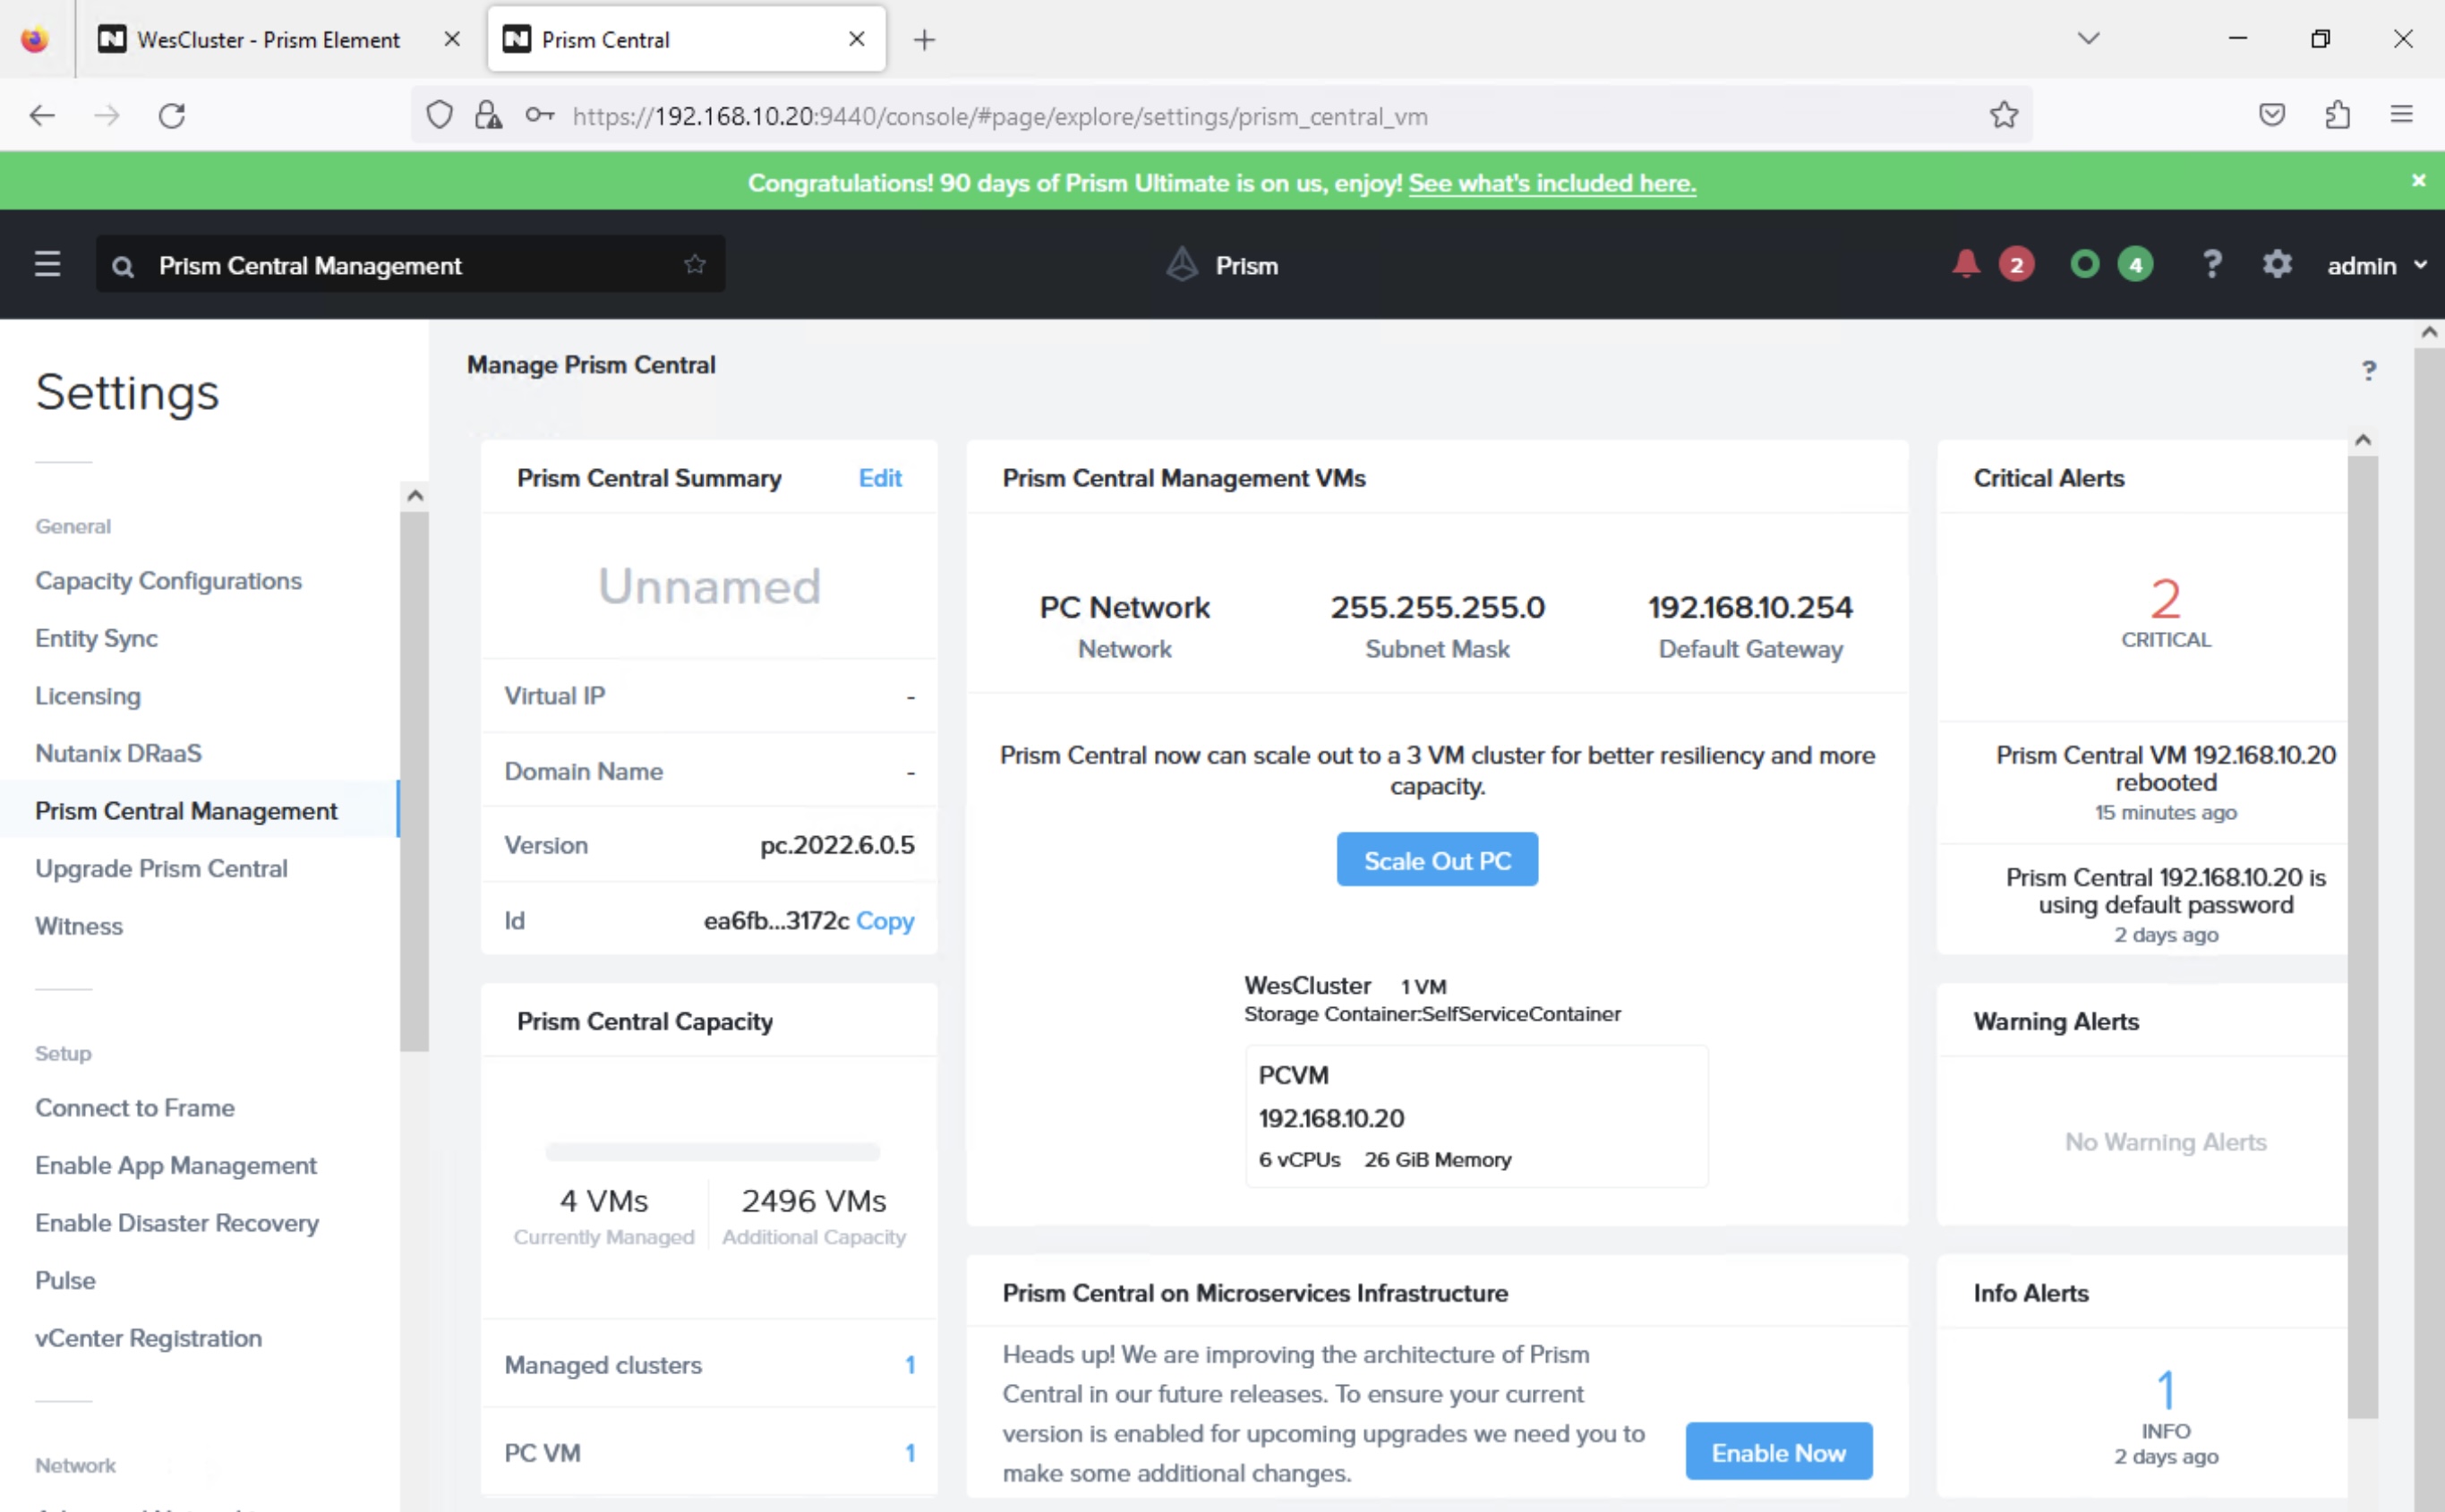Click Edit in Prism Central Summary
The image size is (2445, 1512).
click(879, 478)
